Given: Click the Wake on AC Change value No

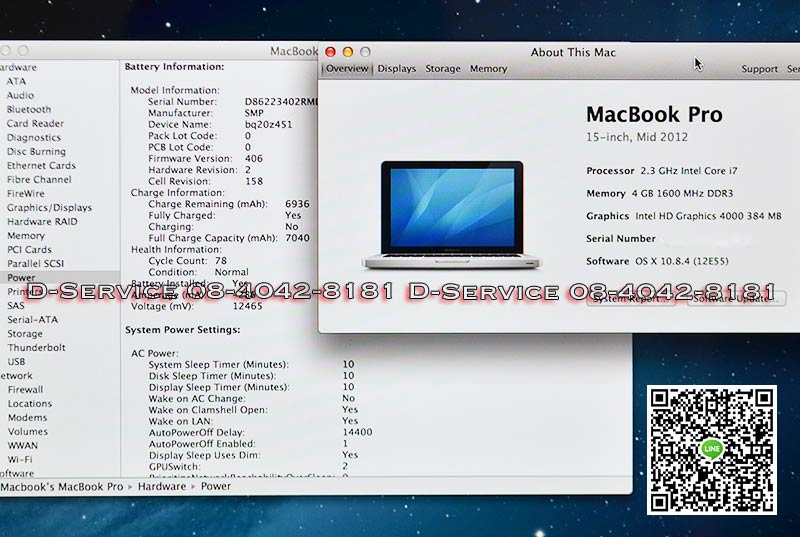Looking at the screenshot, I should (348, 398).
